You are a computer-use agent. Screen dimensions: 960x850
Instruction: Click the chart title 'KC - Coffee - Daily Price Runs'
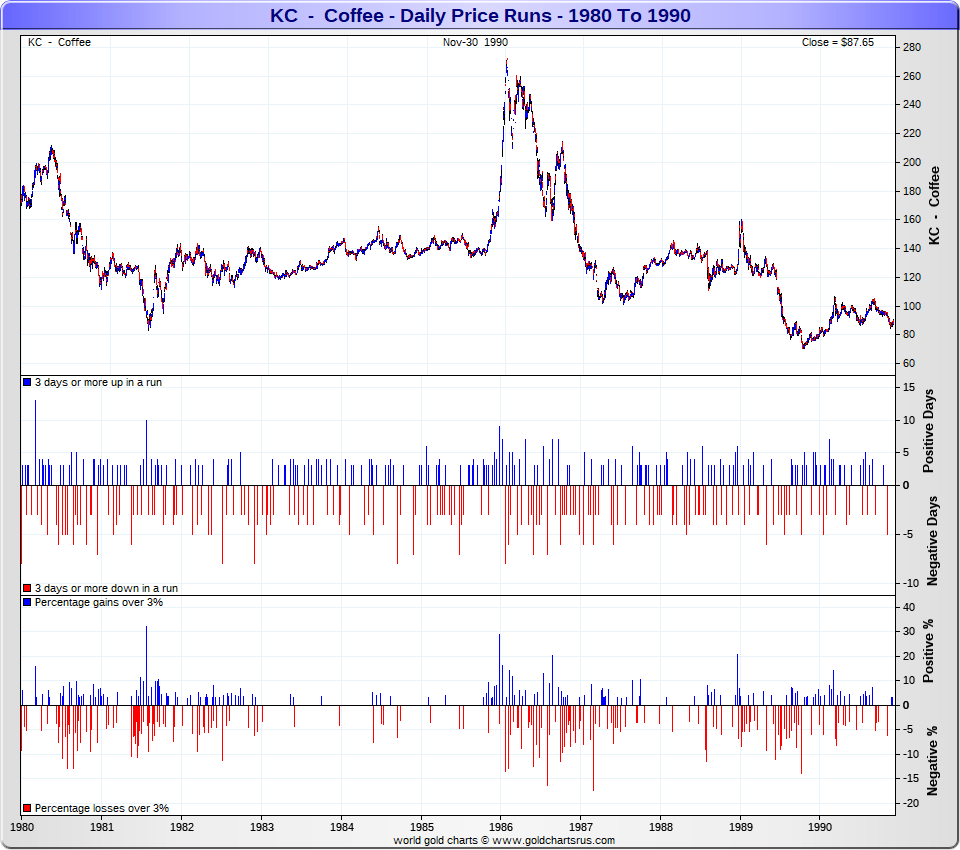(x=480, y=16)
